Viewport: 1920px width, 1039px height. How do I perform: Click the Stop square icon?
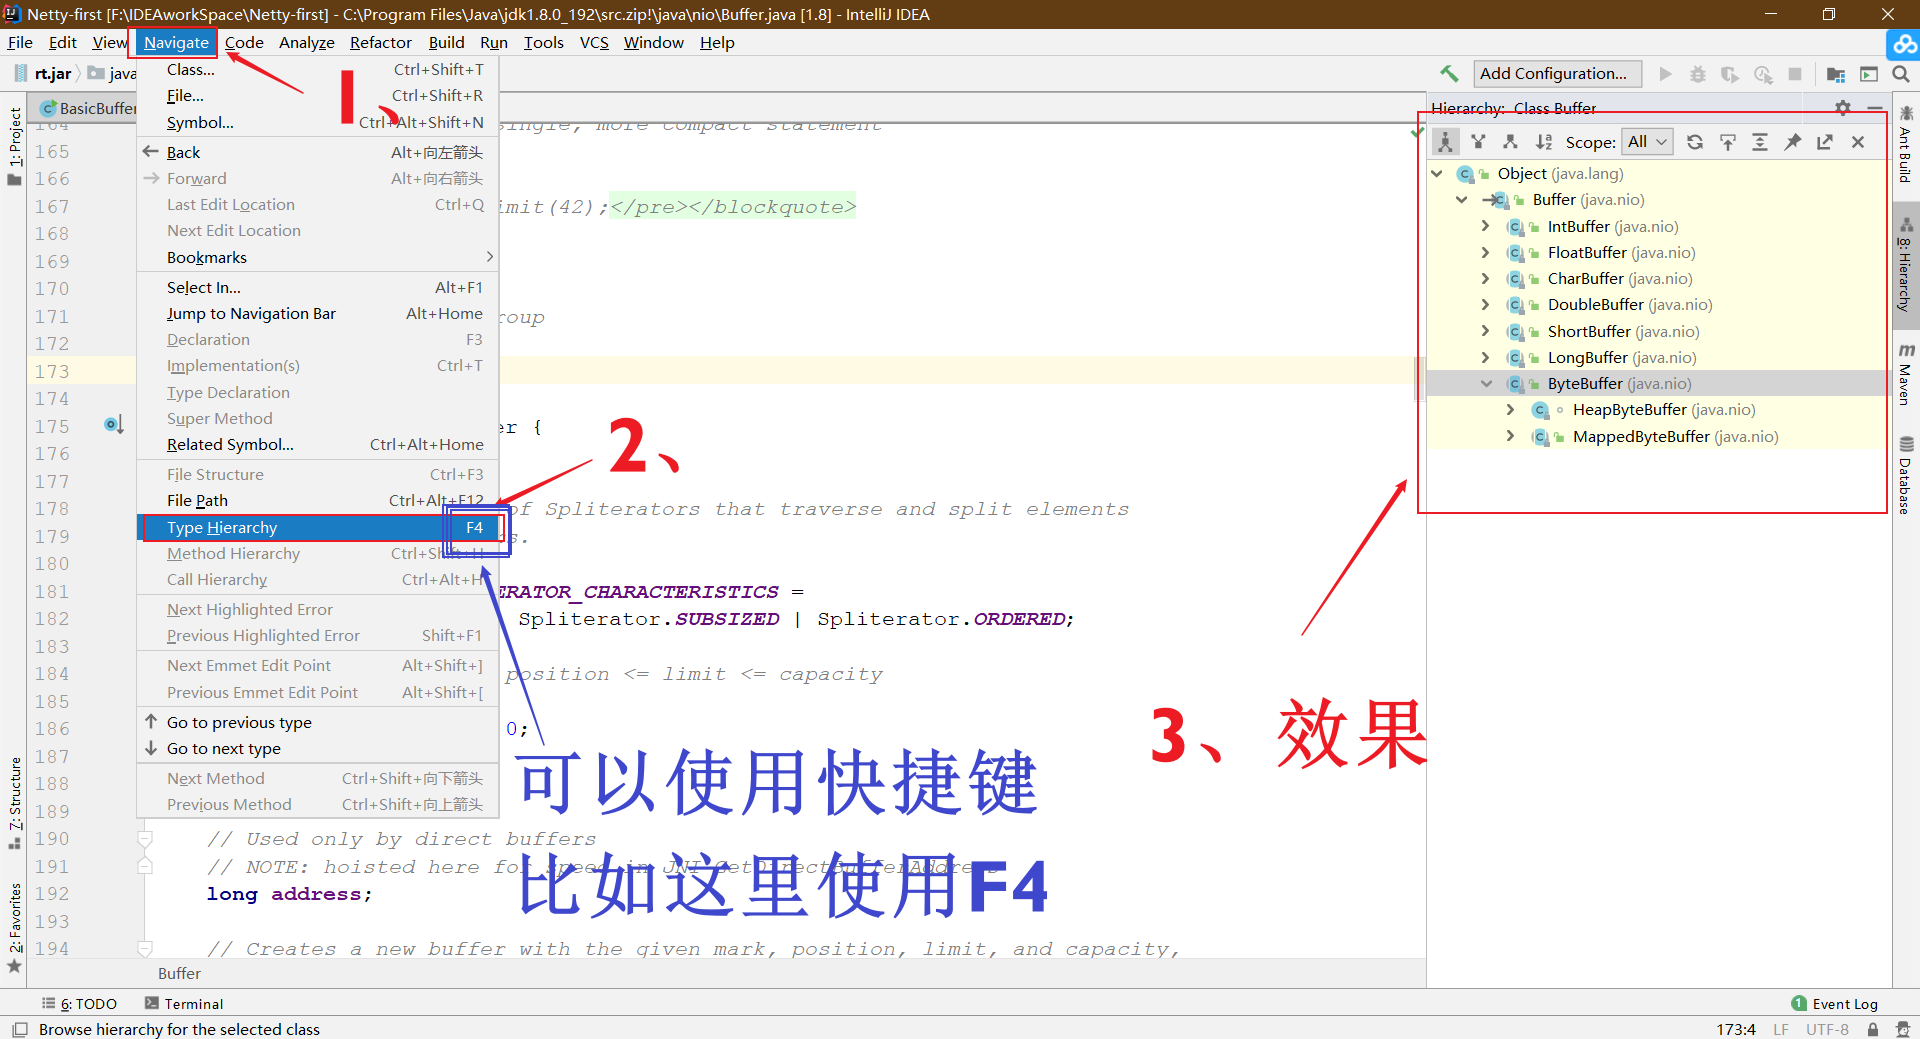(x=1795, y=74)
